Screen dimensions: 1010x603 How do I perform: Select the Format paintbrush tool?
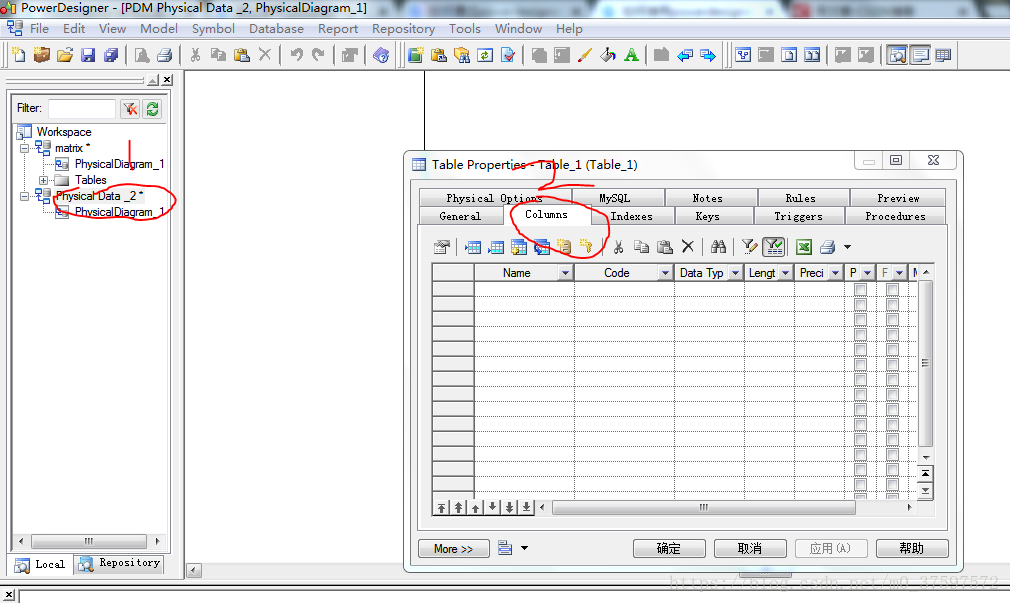coord(585,55)
